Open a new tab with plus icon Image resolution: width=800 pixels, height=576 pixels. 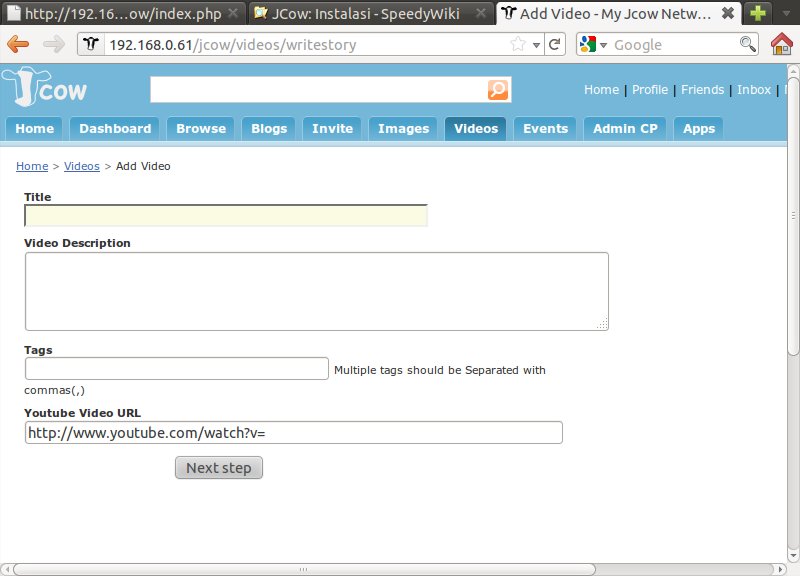point(760,13)
